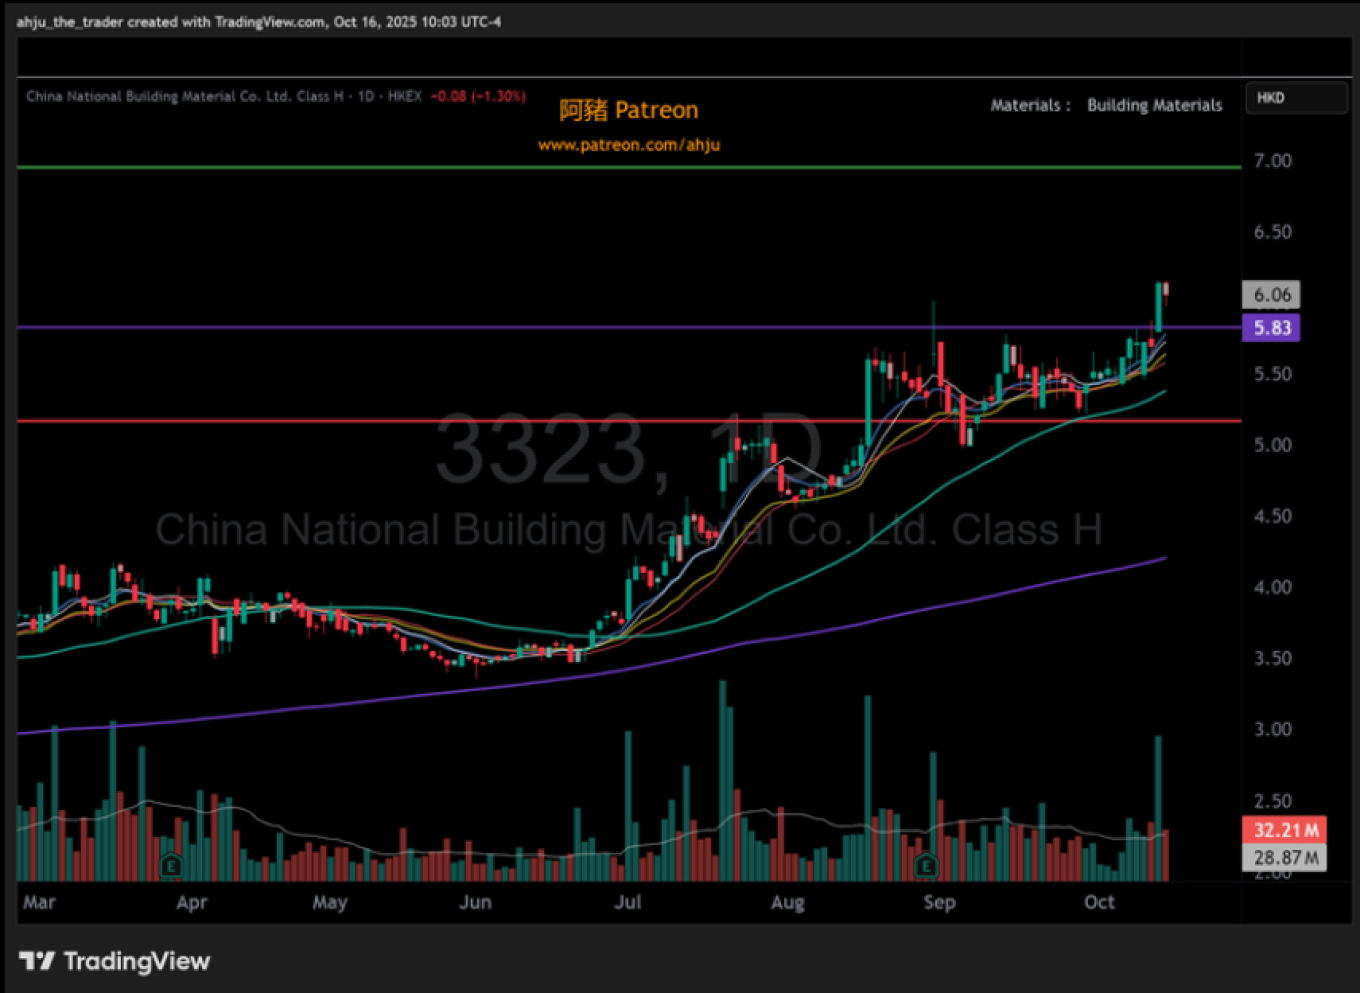Click the Materials sector label
Screen dimensions: 1360x993
pyautogui.click(x=1025, y=105)
